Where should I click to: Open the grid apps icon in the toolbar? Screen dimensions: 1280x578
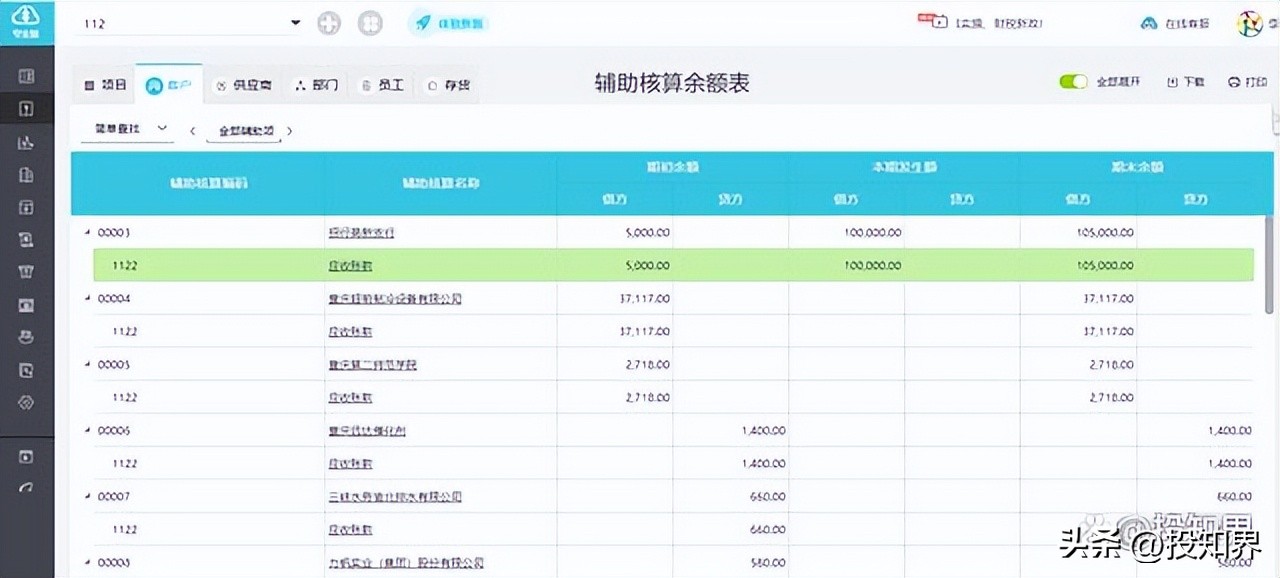click(370, 22)
